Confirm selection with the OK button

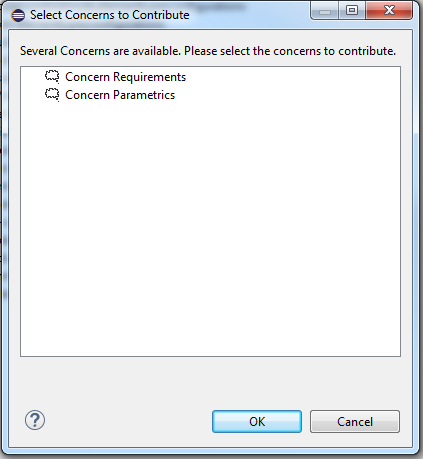pyautogui.click(x=257, y=422)
